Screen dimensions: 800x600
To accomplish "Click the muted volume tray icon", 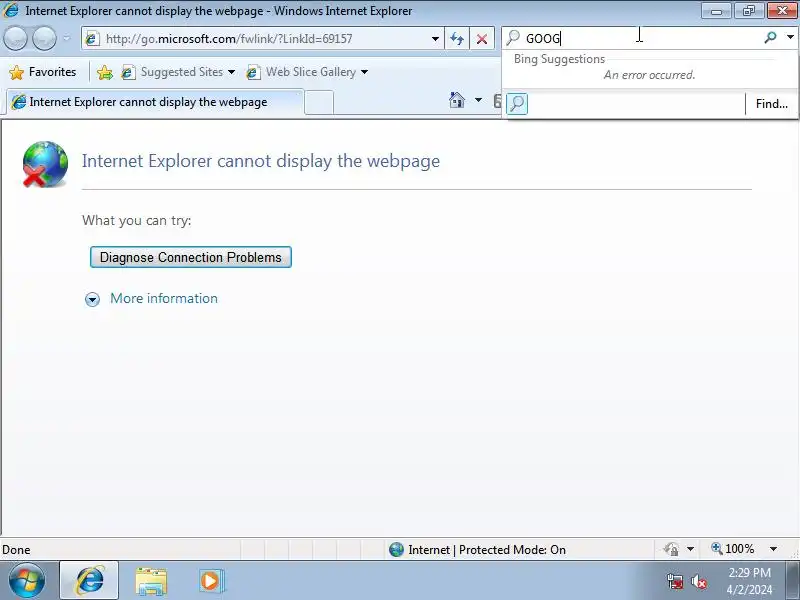I will [x=698, y=581].
